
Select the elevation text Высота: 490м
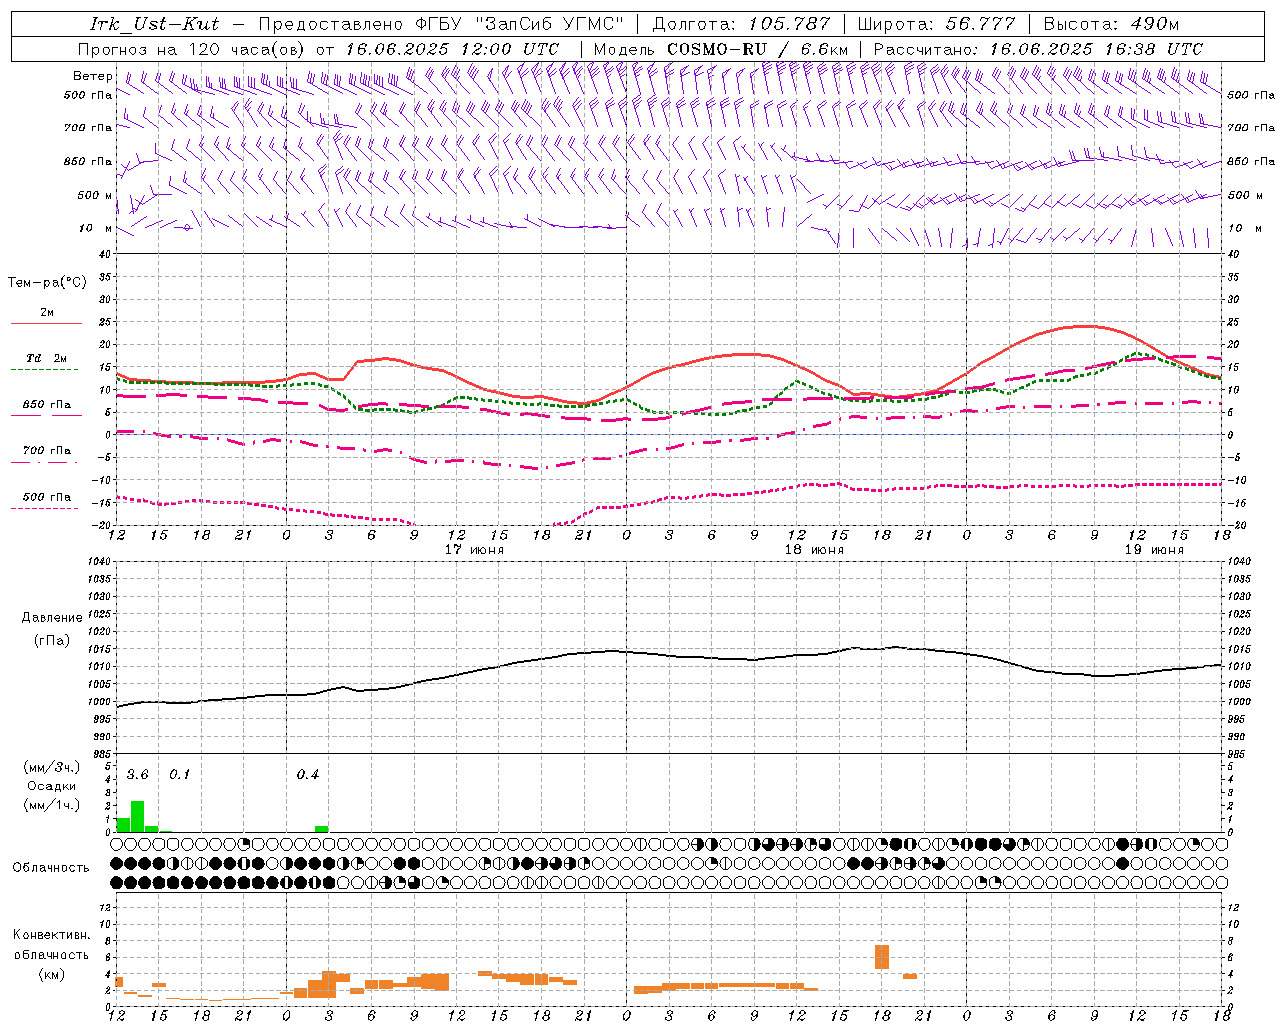coord(1111,24)
